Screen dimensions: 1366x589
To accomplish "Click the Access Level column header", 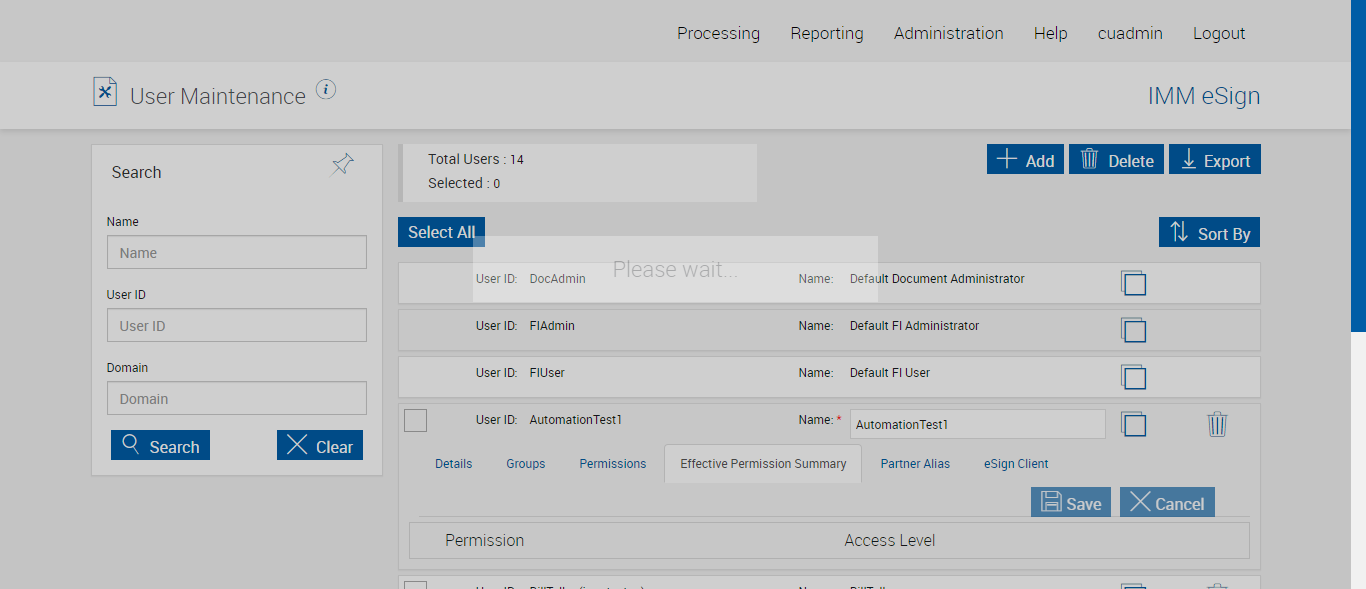I will pos(890,540).
